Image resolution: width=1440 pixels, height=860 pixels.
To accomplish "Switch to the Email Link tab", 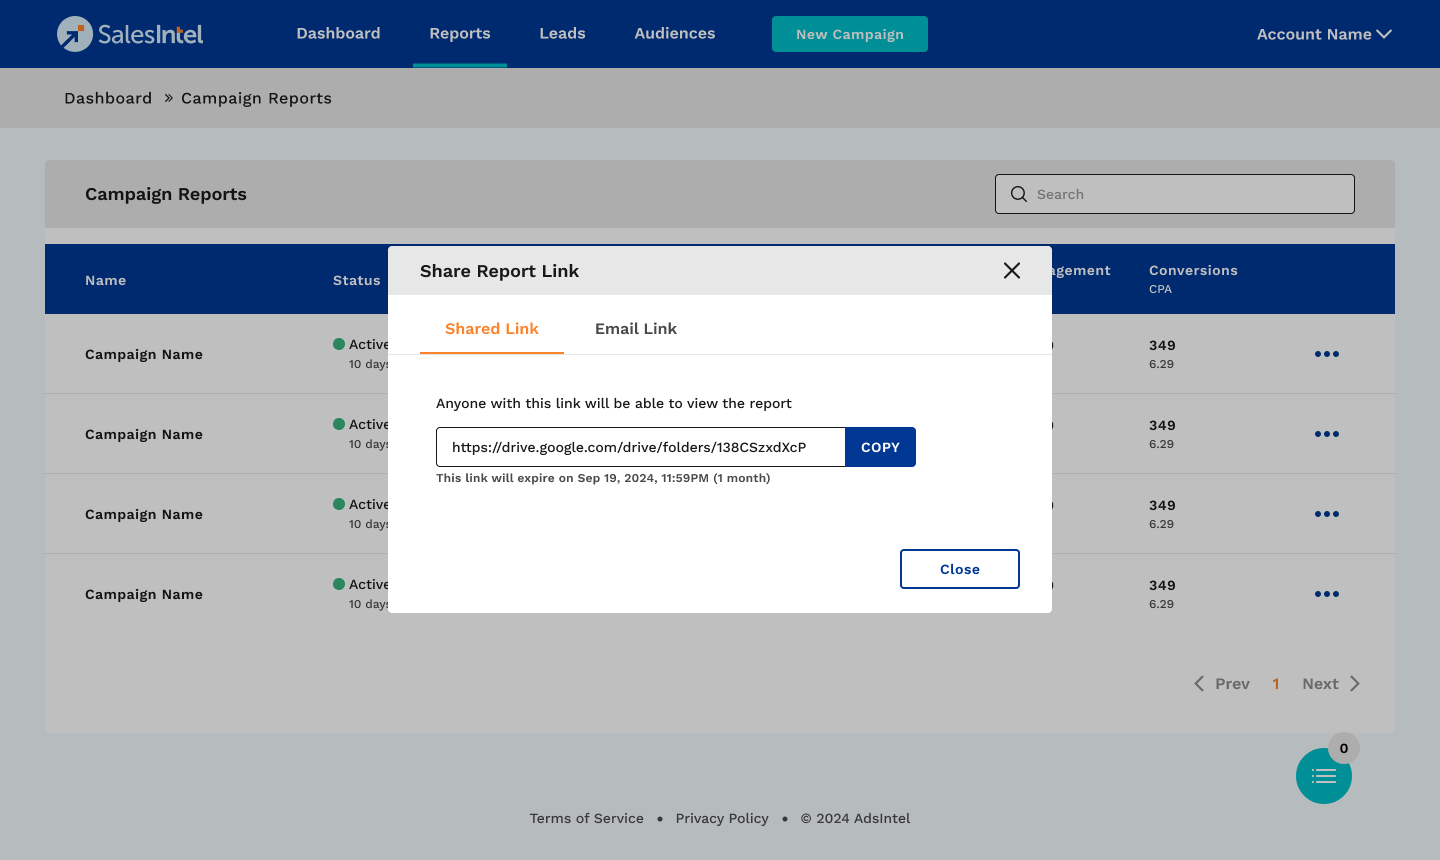I will (635, 329).
